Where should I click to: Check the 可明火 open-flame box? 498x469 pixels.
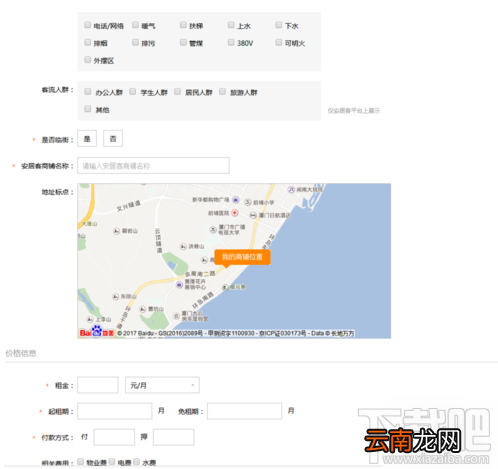(279, 42)
